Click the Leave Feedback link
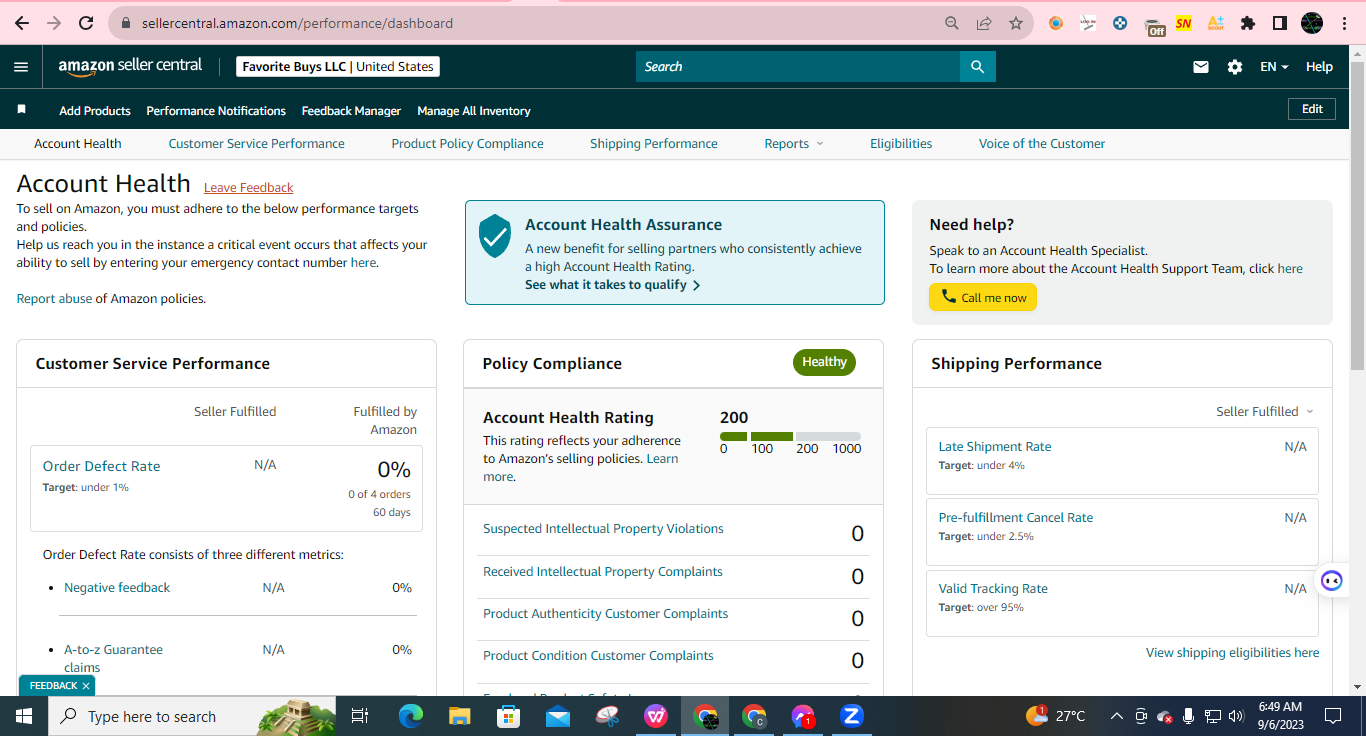Image resolution: width=1366 pixels, height=736 pixels. click(249, 188)
